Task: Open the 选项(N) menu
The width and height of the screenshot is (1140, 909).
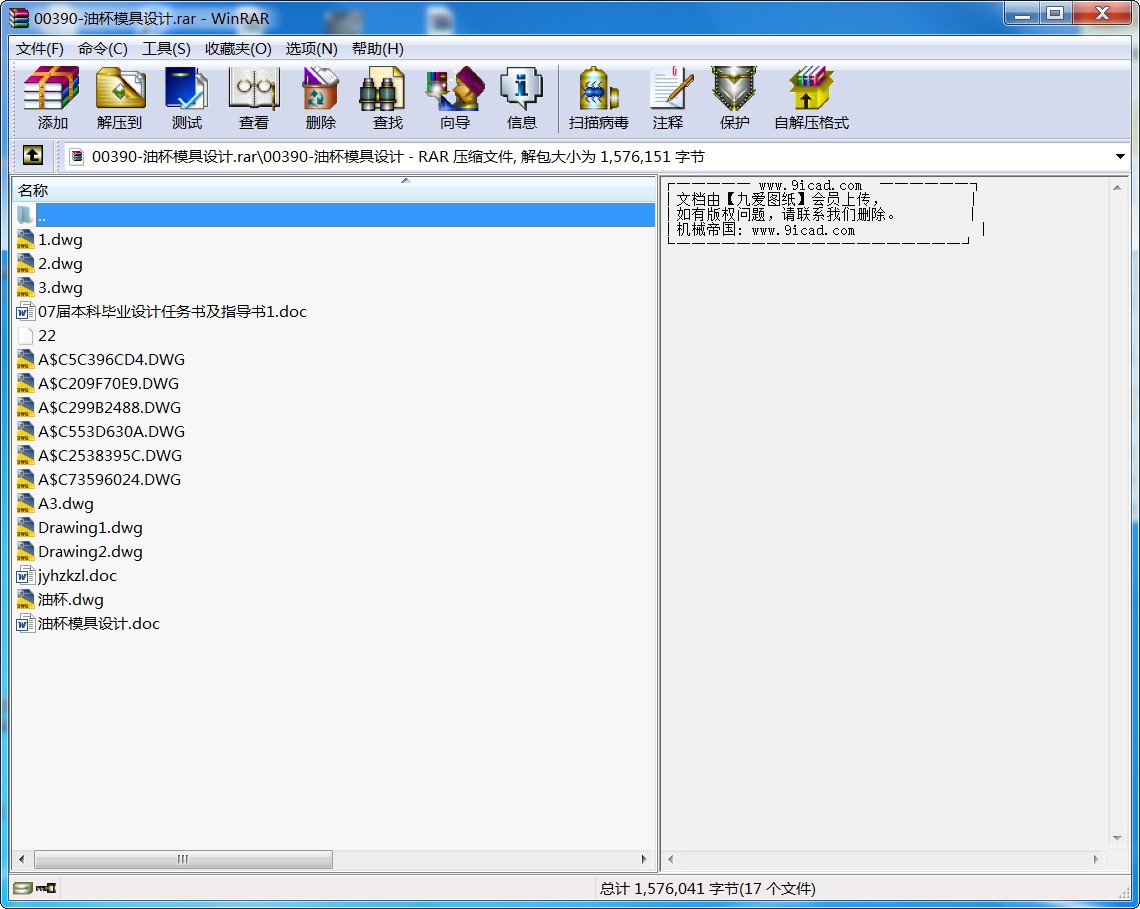Action: click(311, 49)
